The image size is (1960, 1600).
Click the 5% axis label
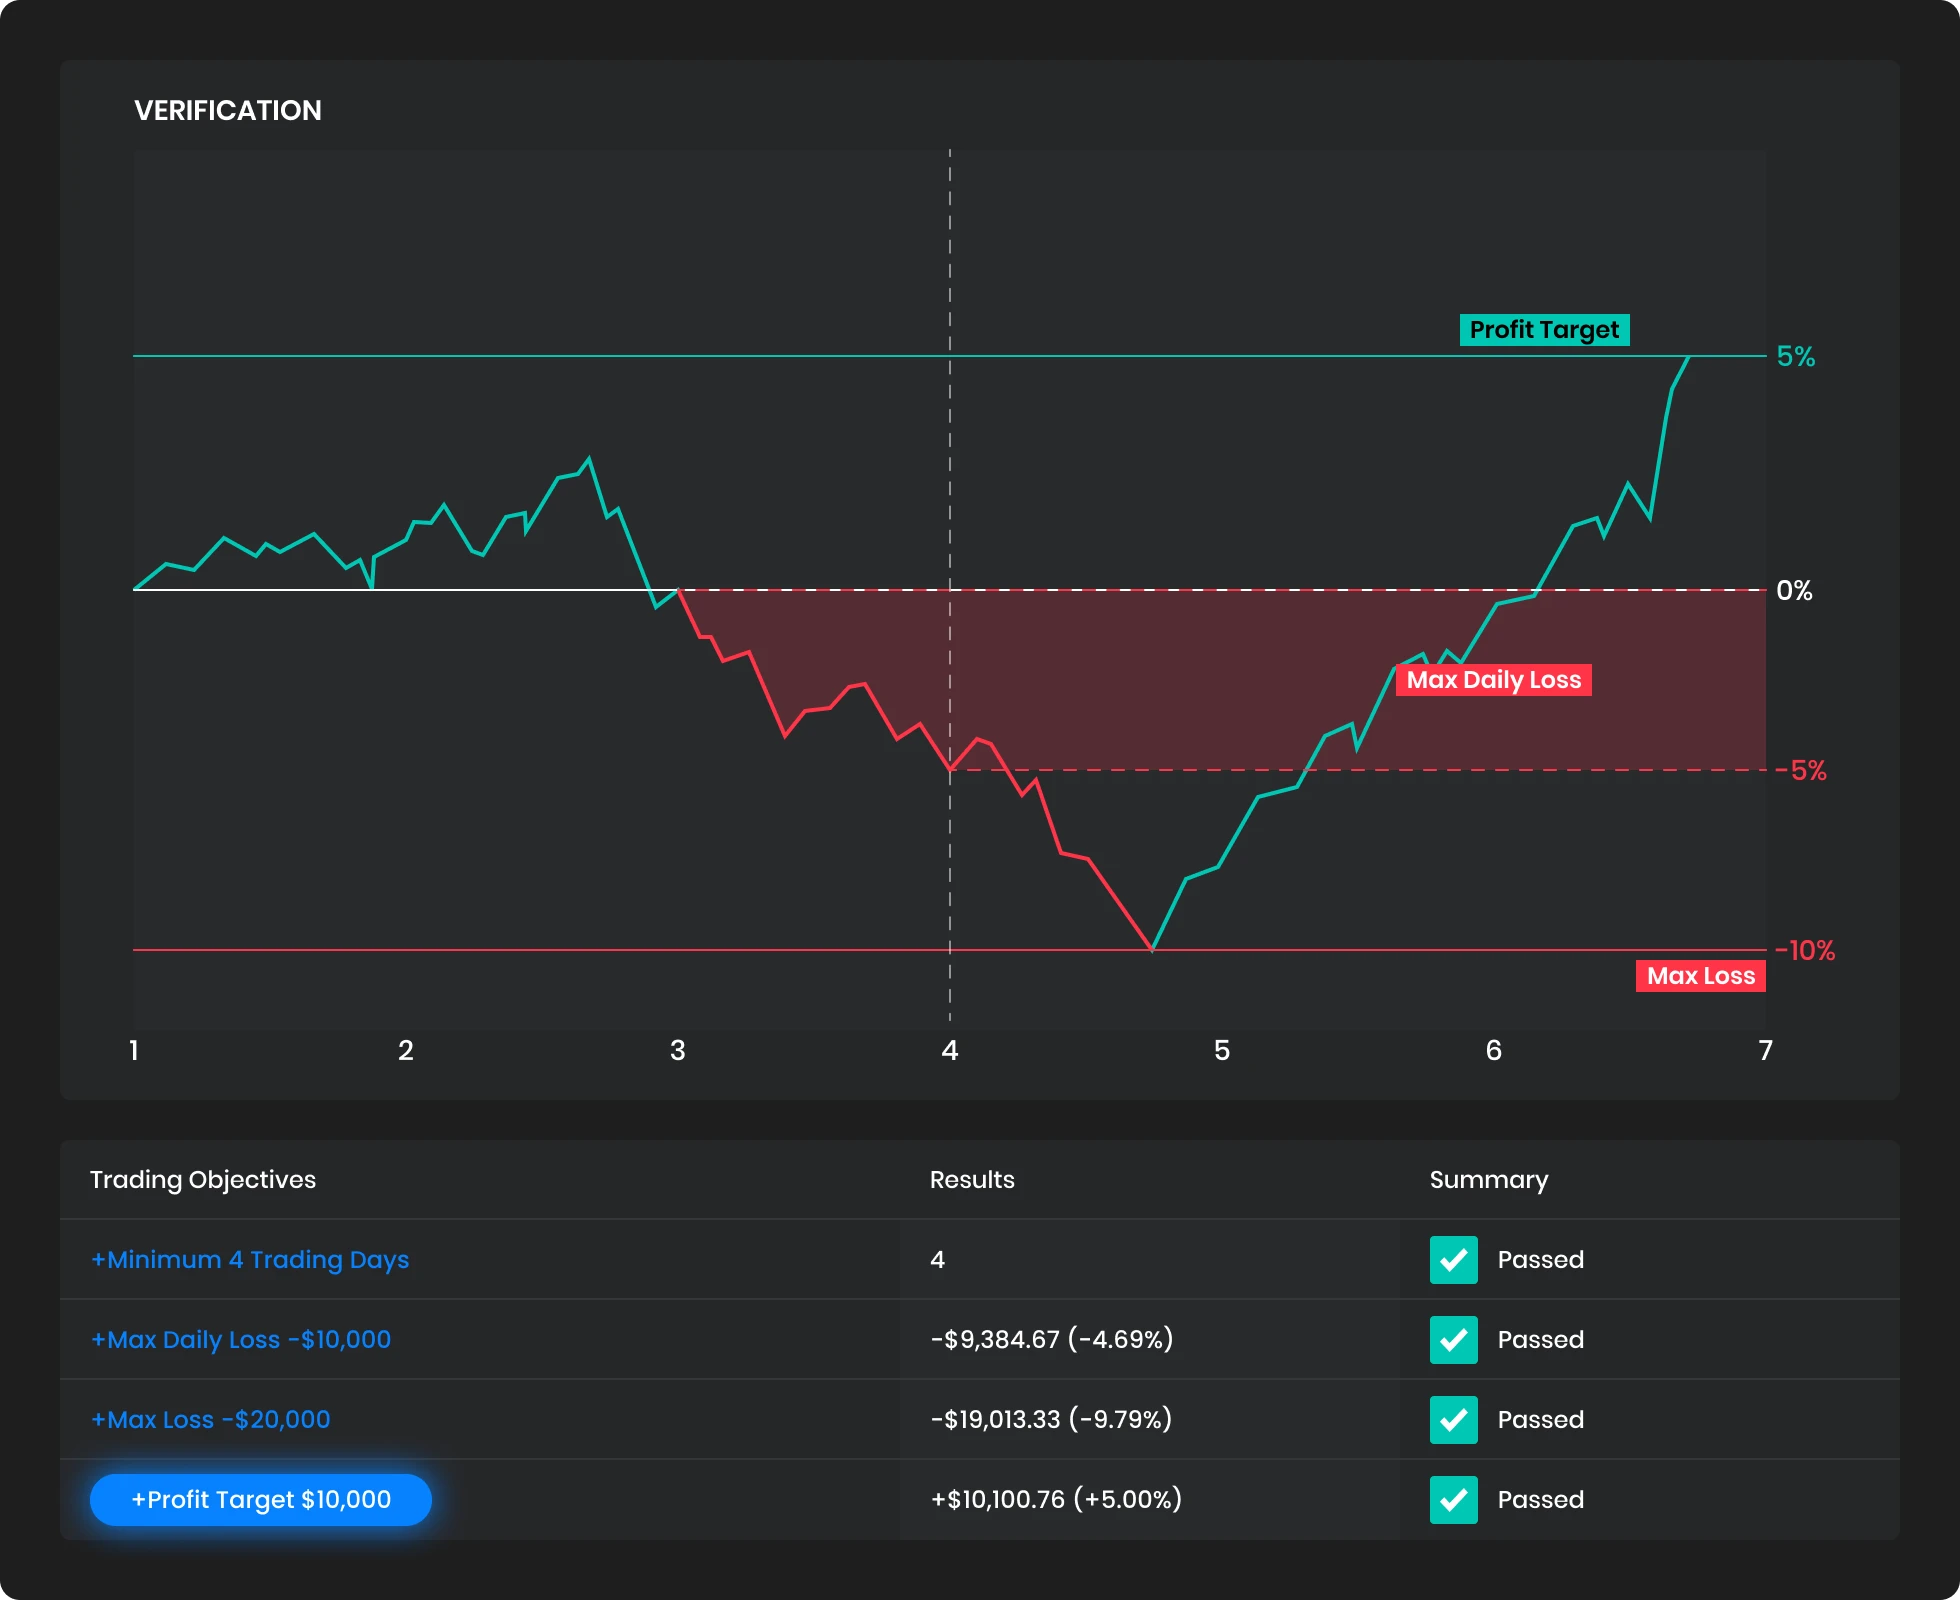tap(1795, 357)
